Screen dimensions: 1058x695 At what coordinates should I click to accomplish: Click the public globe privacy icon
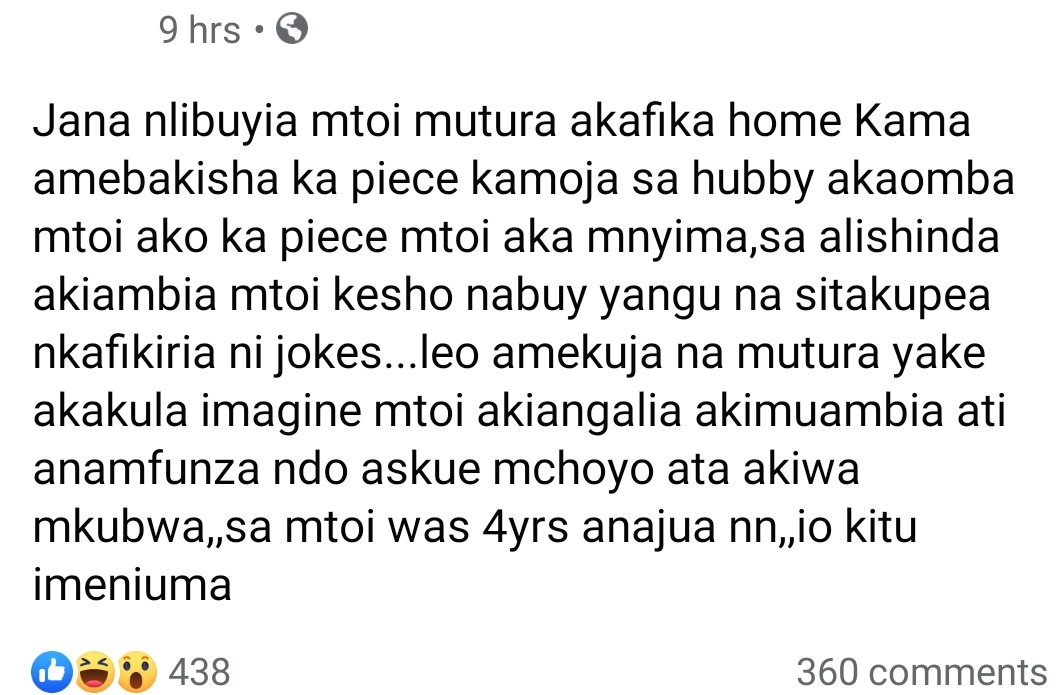coord(291,31)
